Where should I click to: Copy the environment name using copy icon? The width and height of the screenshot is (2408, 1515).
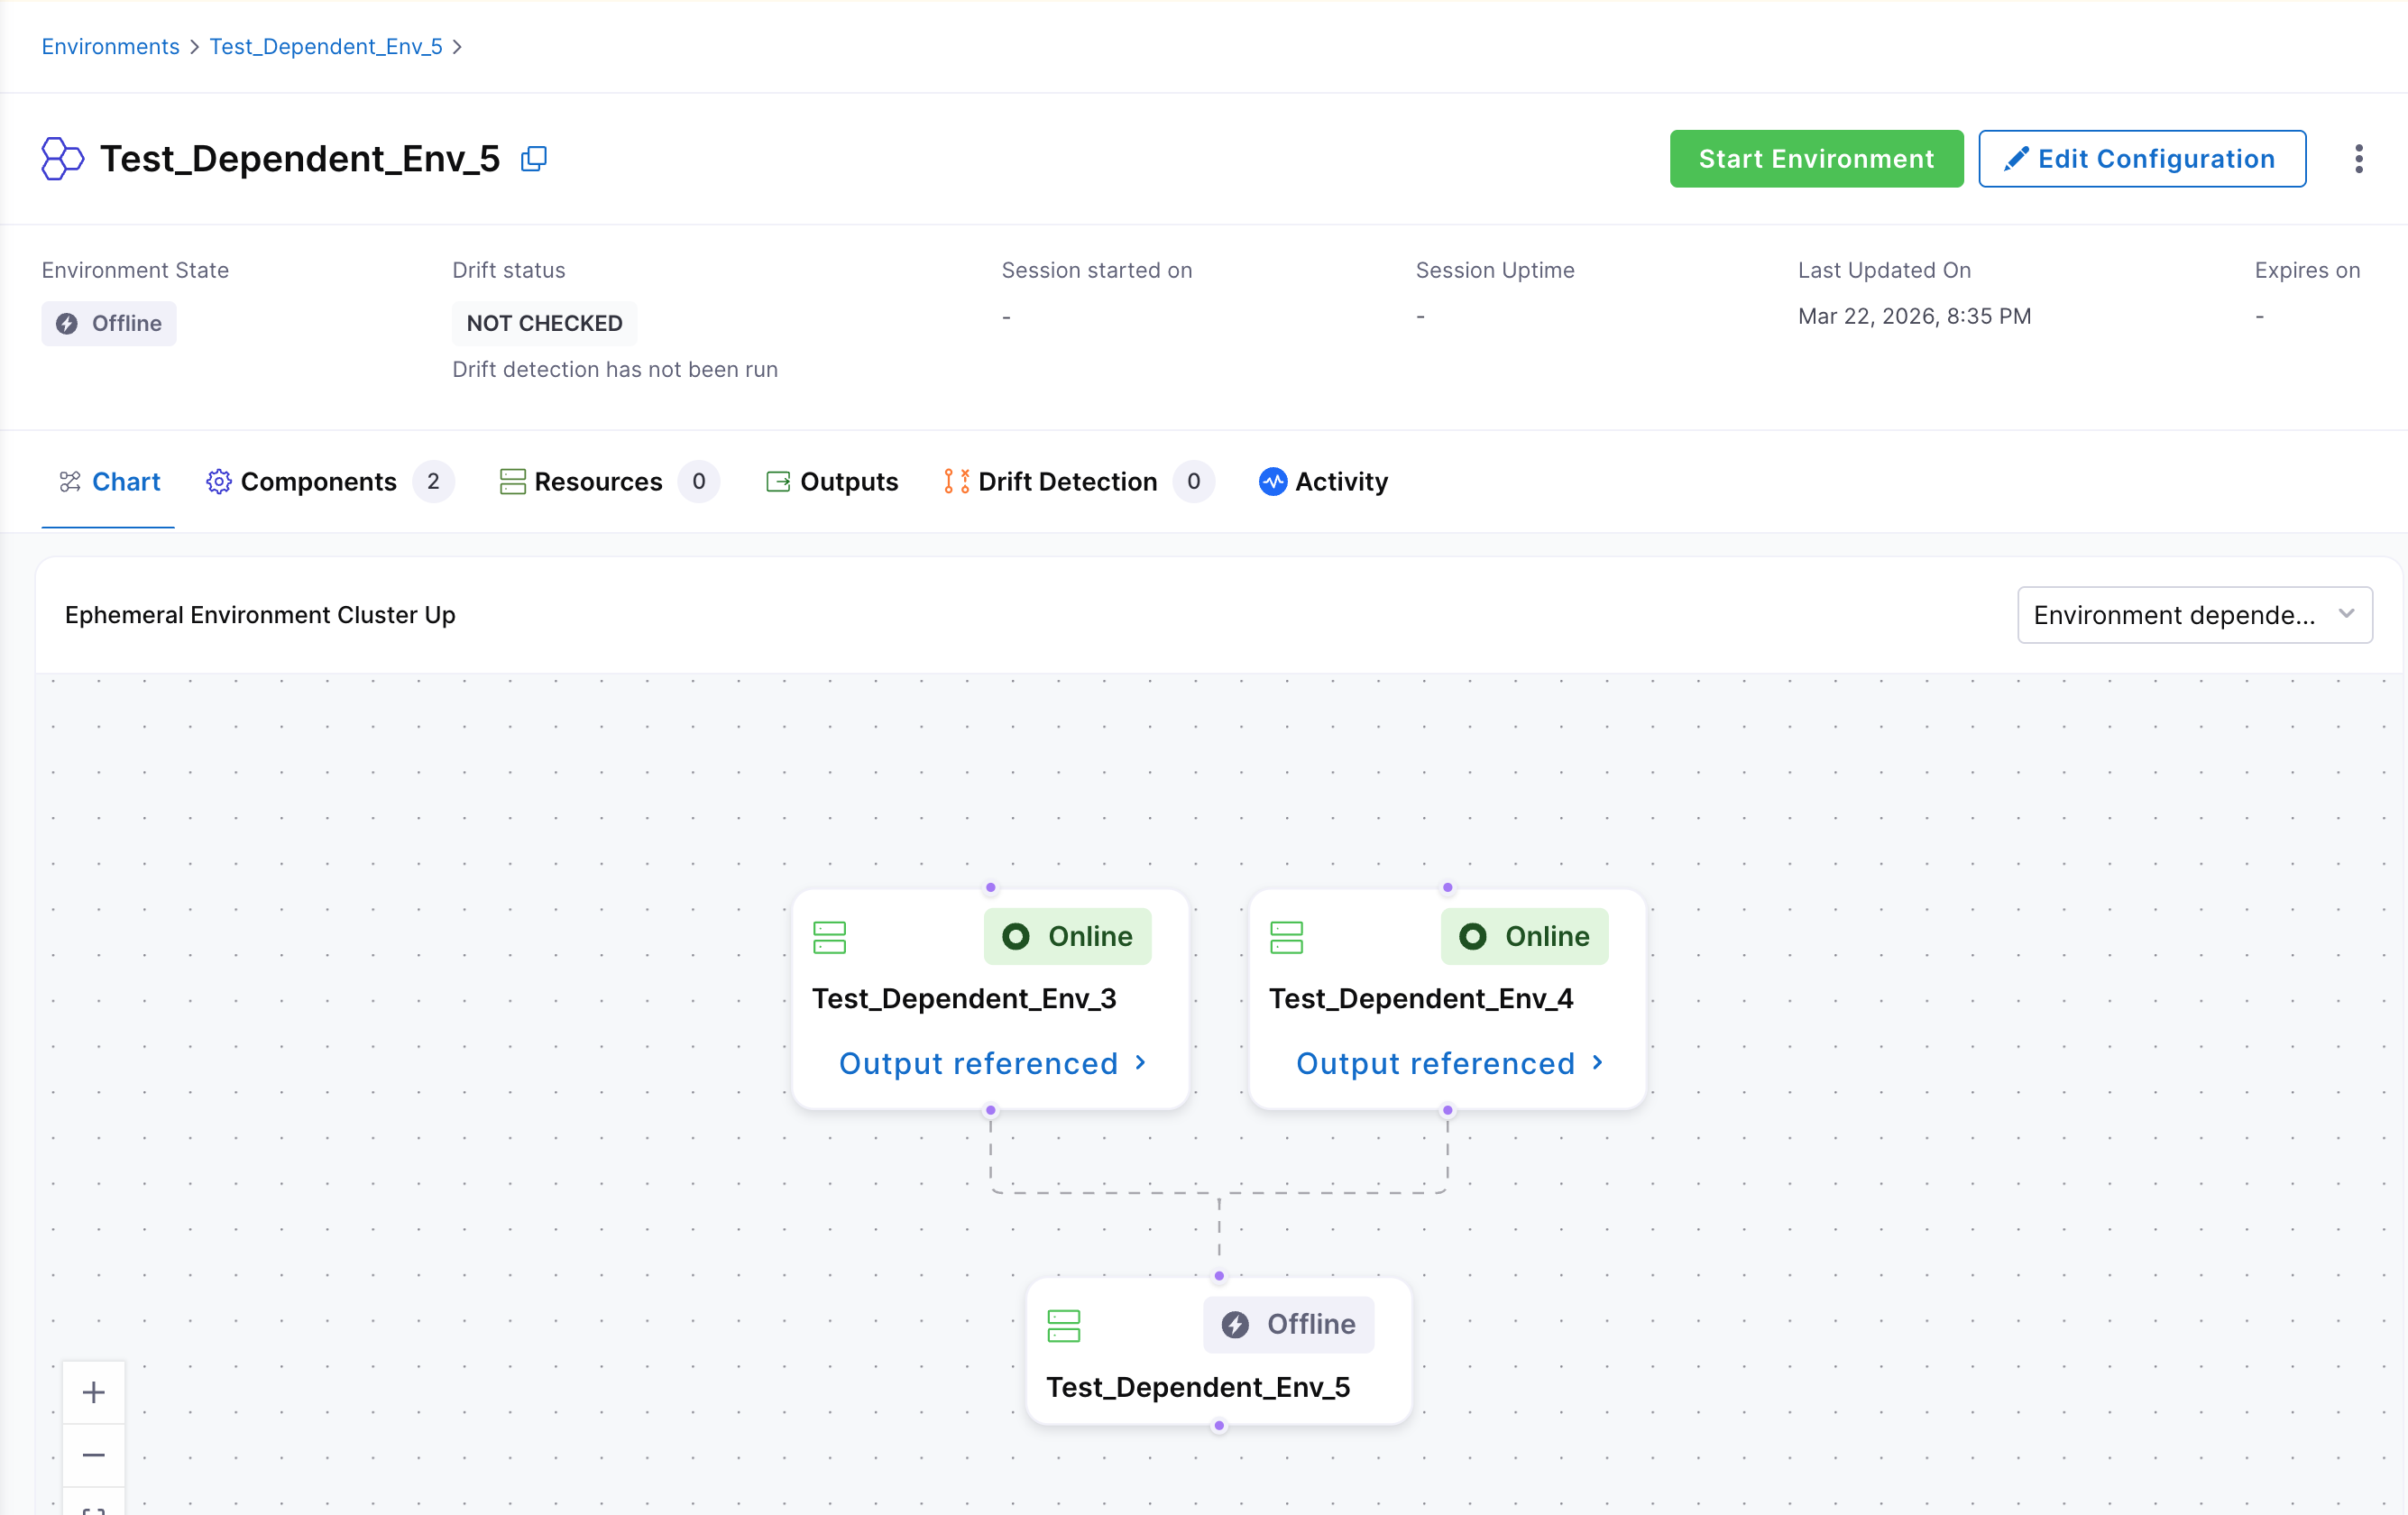point(534,159)
